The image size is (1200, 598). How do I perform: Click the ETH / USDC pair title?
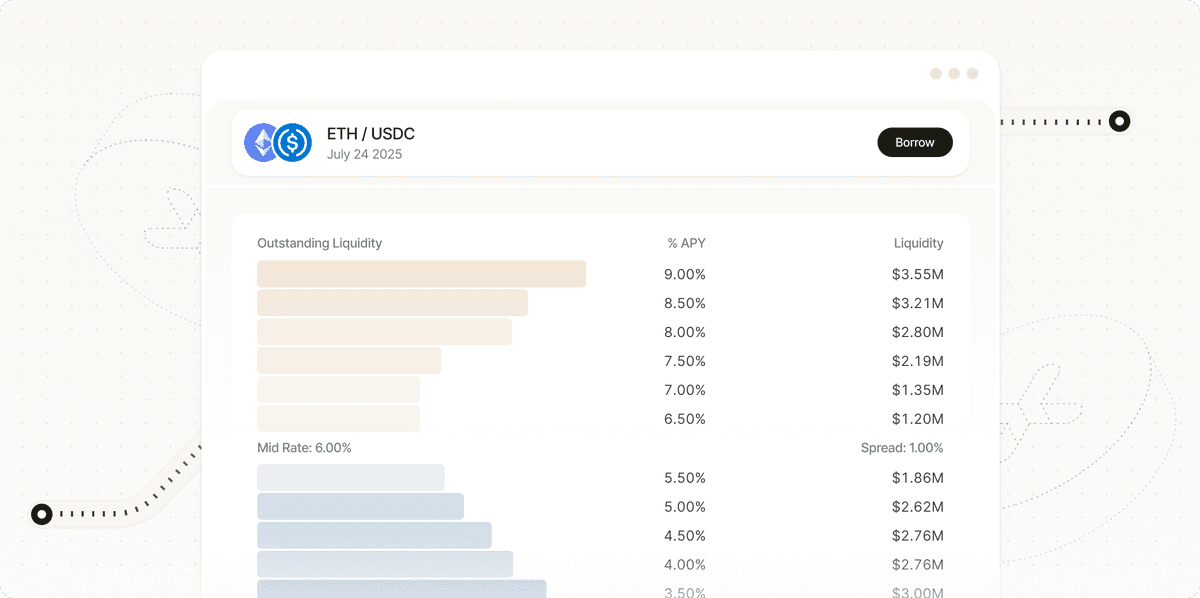coord(370,134)
